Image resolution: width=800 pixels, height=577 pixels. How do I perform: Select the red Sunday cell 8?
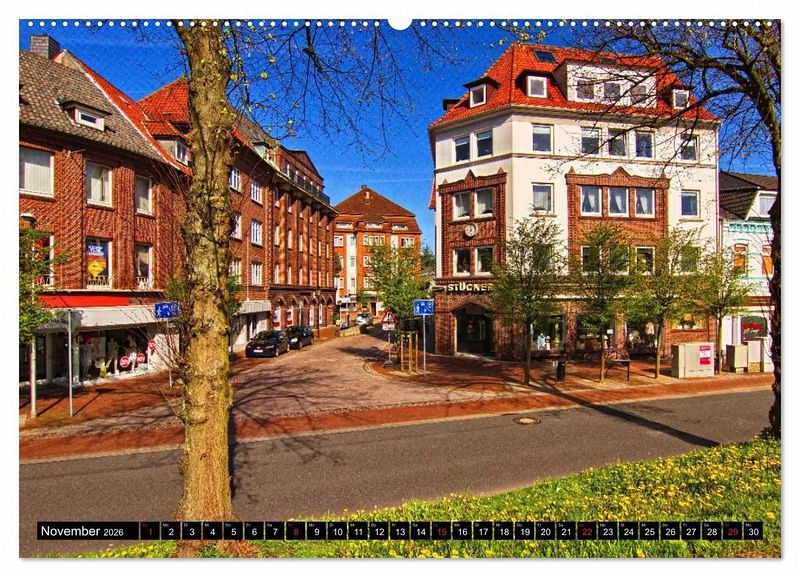[x=295, y=531]
